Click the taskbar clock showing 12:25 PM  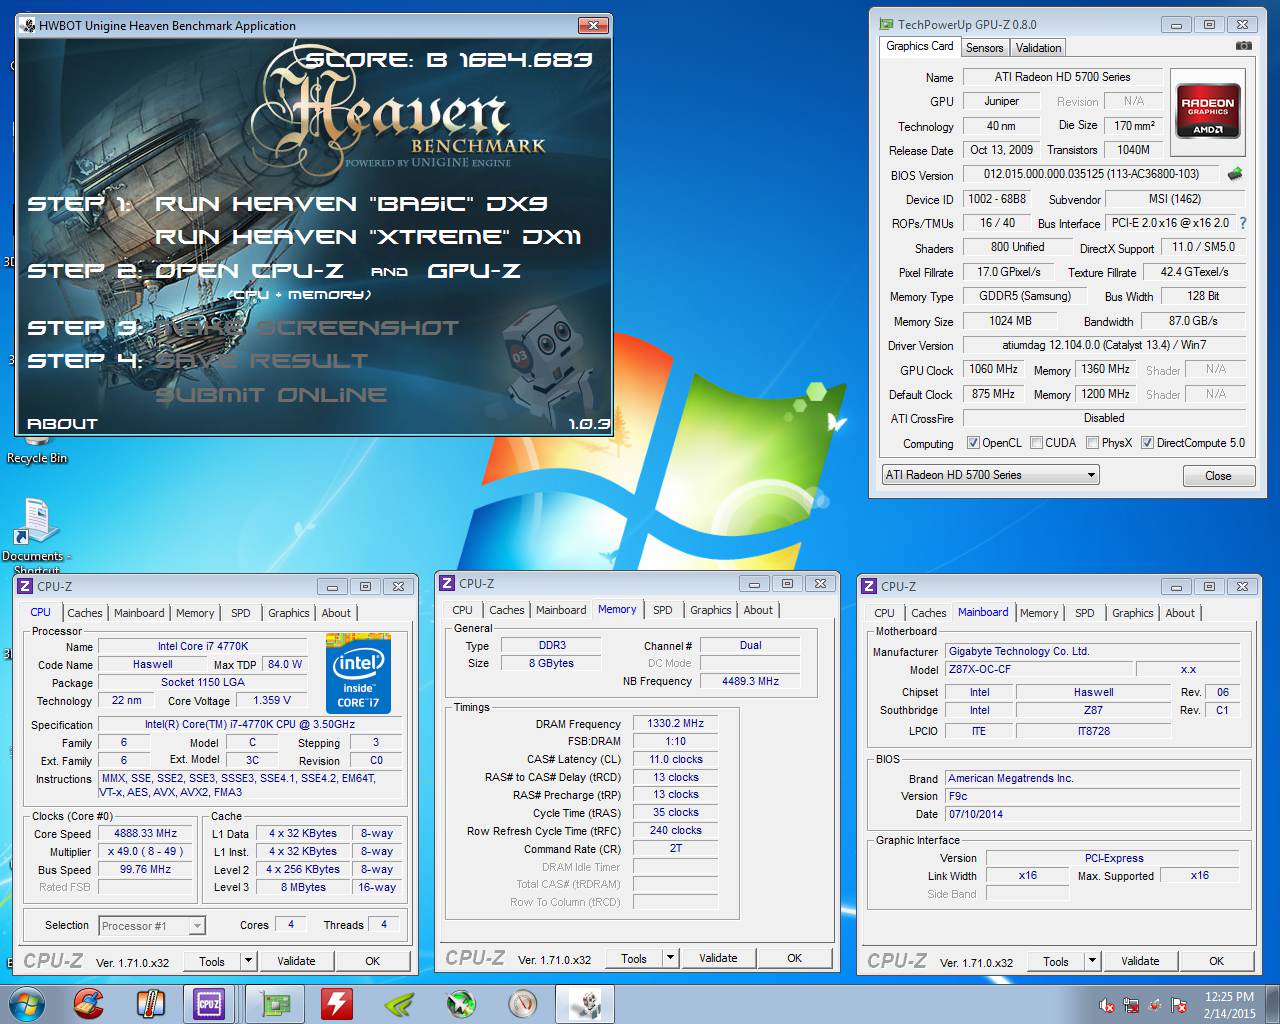[1229, 1005]
